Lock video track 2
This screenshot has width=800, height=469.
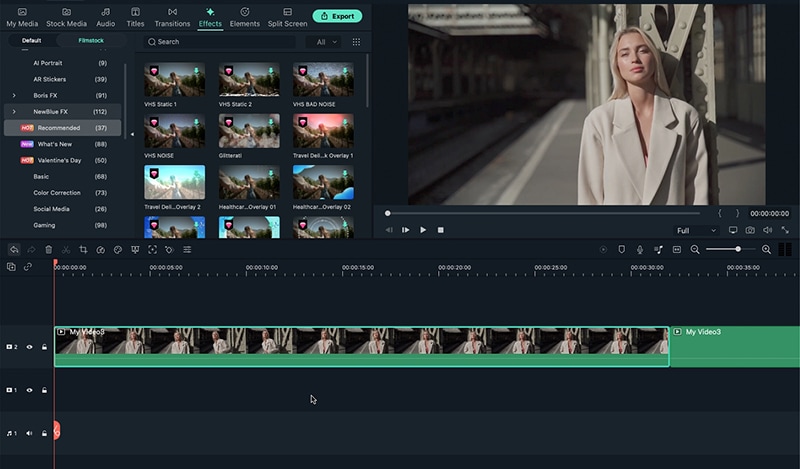point(44,347)
